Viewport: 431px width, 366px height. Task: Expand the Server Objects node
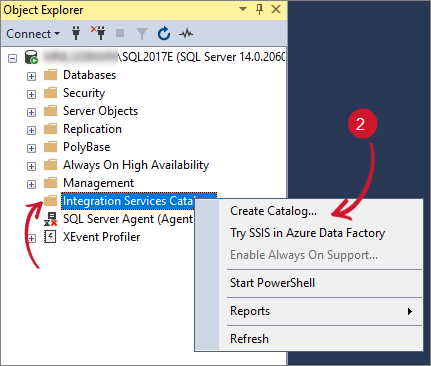pos(31,112)
